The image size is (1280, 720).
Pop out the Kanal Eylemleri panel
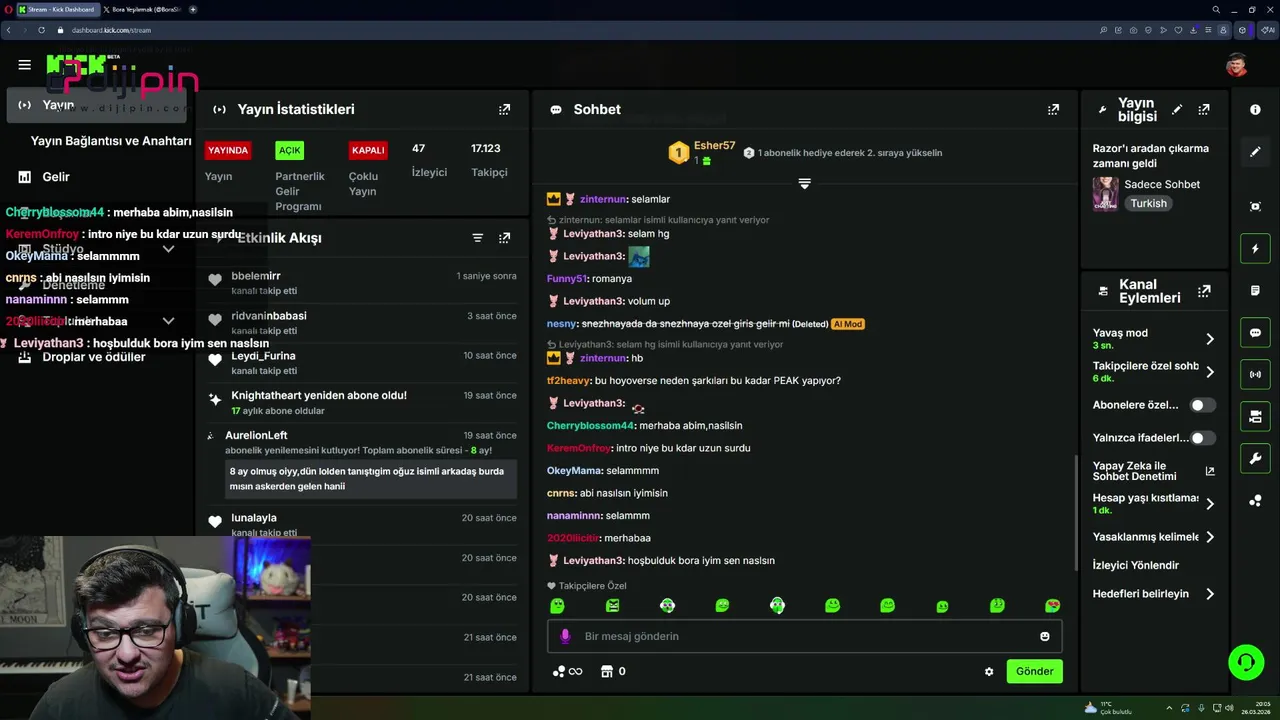(x=1204, y=291)
